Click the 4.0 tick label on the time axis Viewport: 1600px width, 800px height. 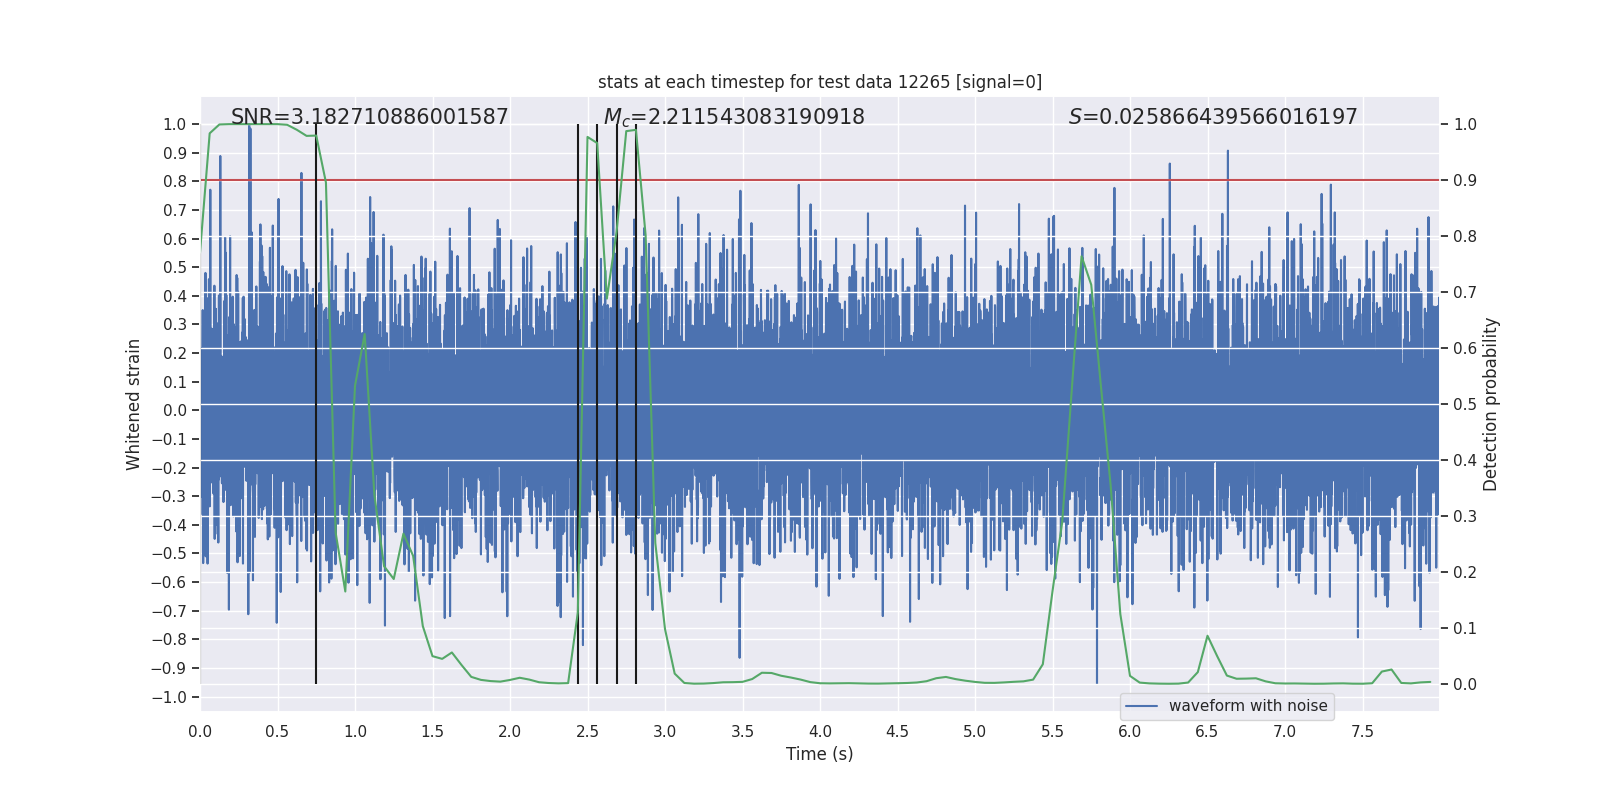820,731
